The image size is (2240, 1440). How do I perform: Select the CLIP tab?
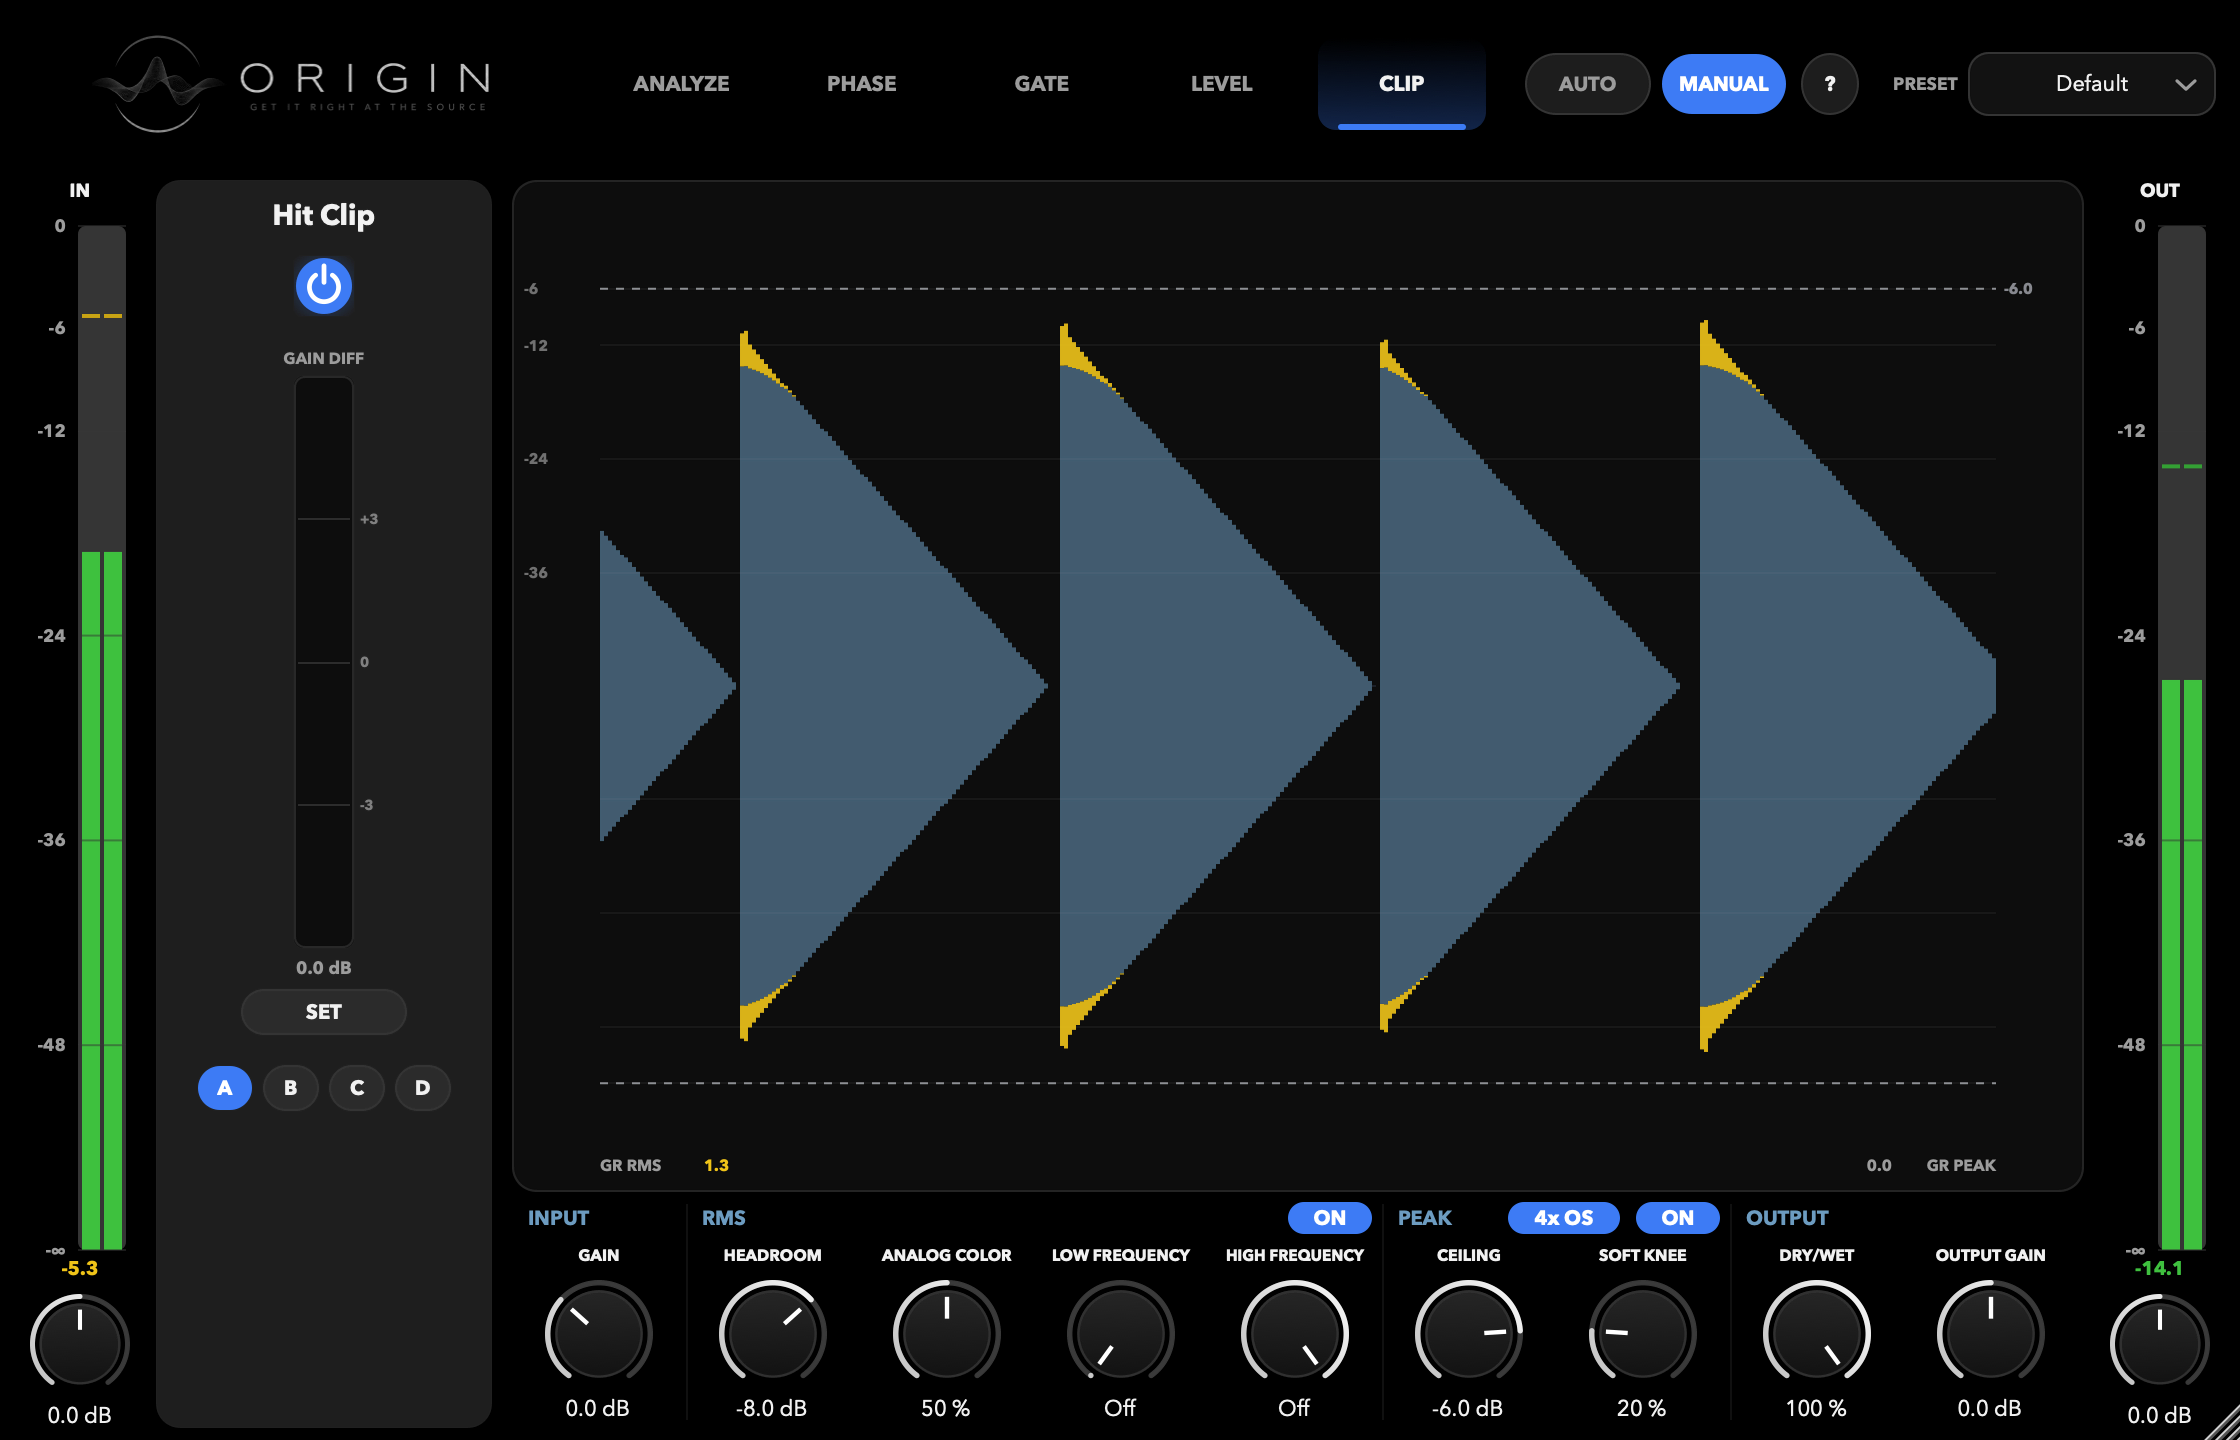click(1401, 84)
